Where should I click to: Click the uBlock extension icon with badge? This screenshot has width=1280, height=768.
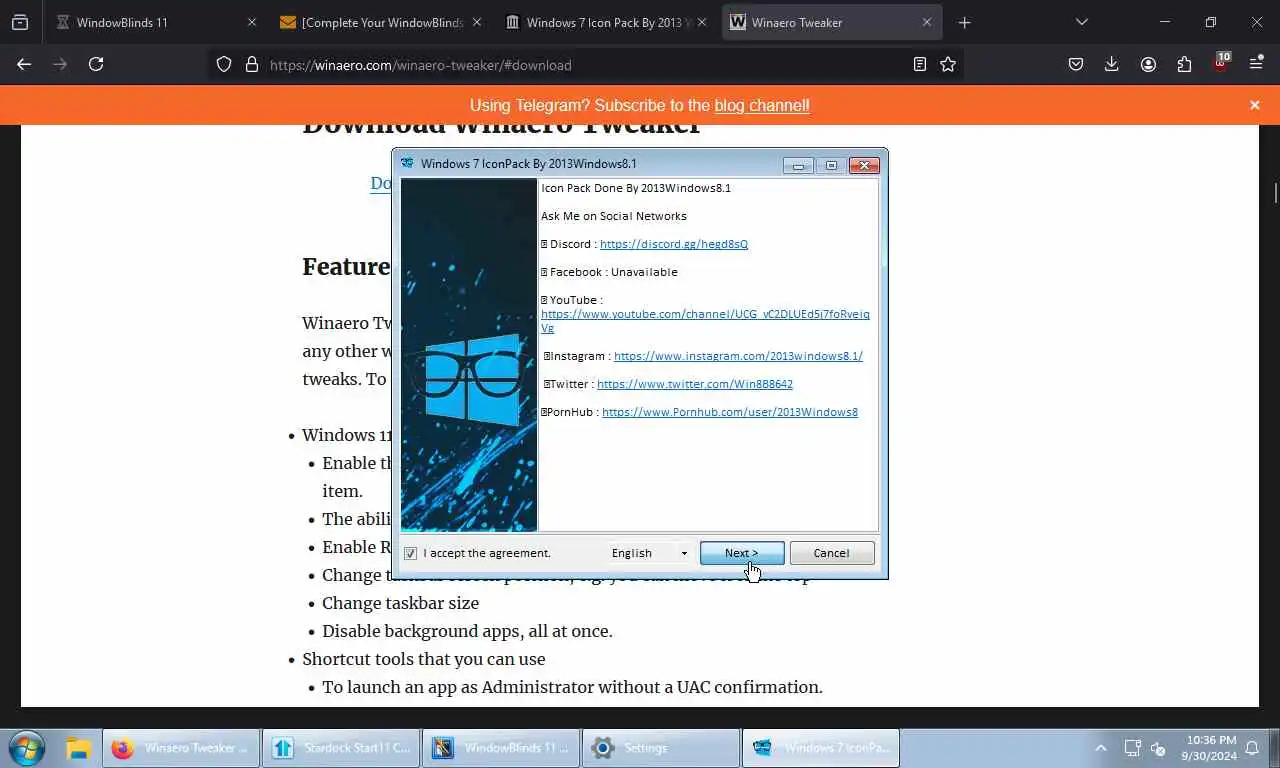(1221, 63)
